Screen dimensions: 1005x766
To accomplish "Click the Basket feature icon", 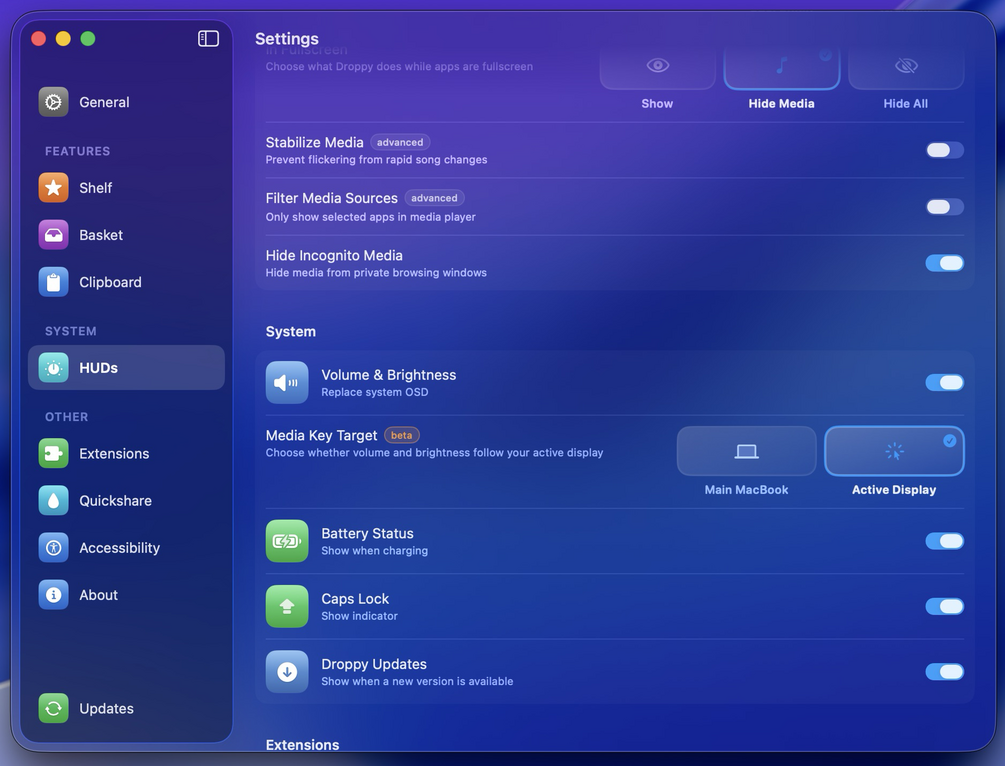I will [53, 234].
